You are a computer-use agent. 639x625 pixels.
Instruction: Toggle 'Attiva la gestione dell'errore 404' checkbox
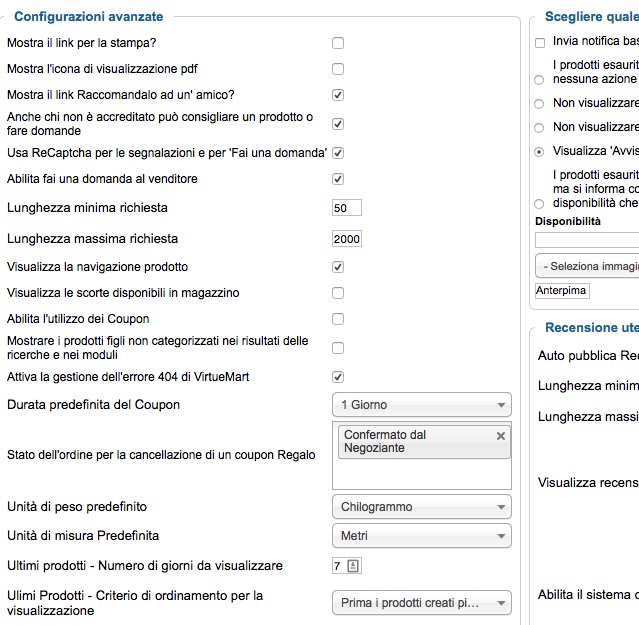338,377
